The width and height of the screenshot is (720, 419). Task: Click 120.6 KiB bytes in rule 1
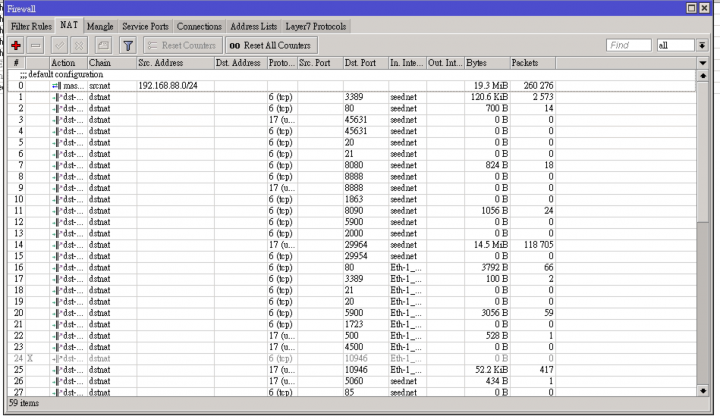click(489, 97)
